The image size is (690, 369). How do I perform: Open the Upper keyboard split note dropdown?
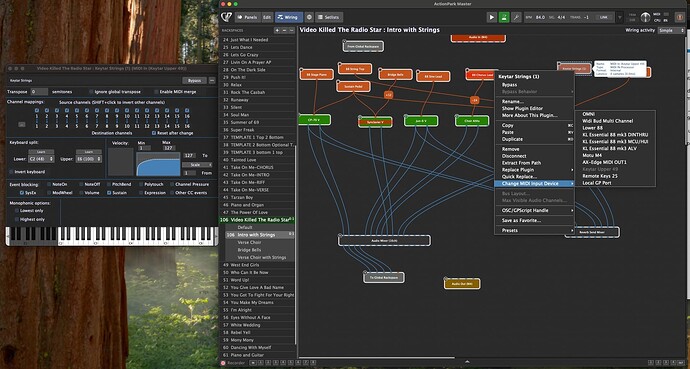(x=88, y=159)
